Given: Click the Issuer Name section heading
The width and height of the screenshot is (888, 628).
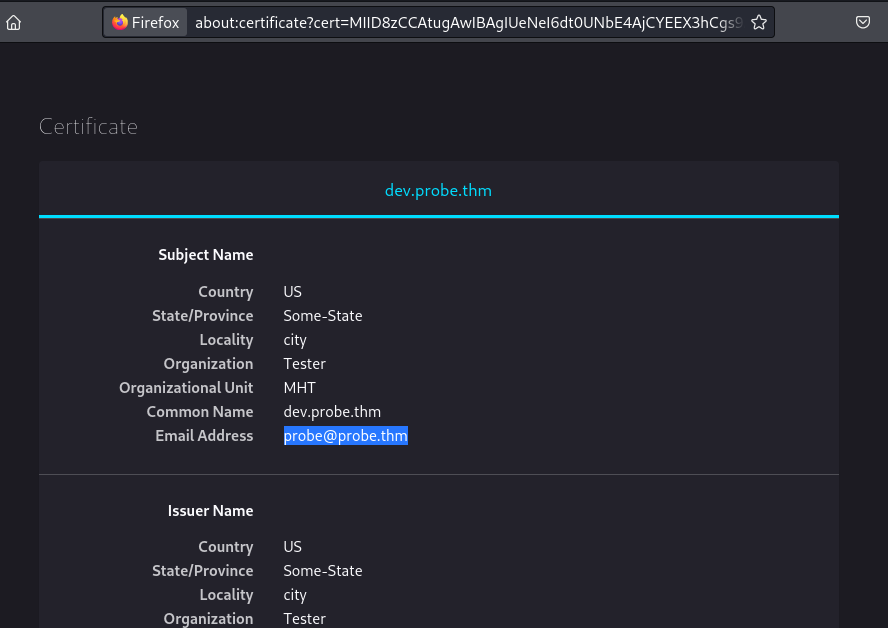Looking at the screenshot, I should (210, 511).
